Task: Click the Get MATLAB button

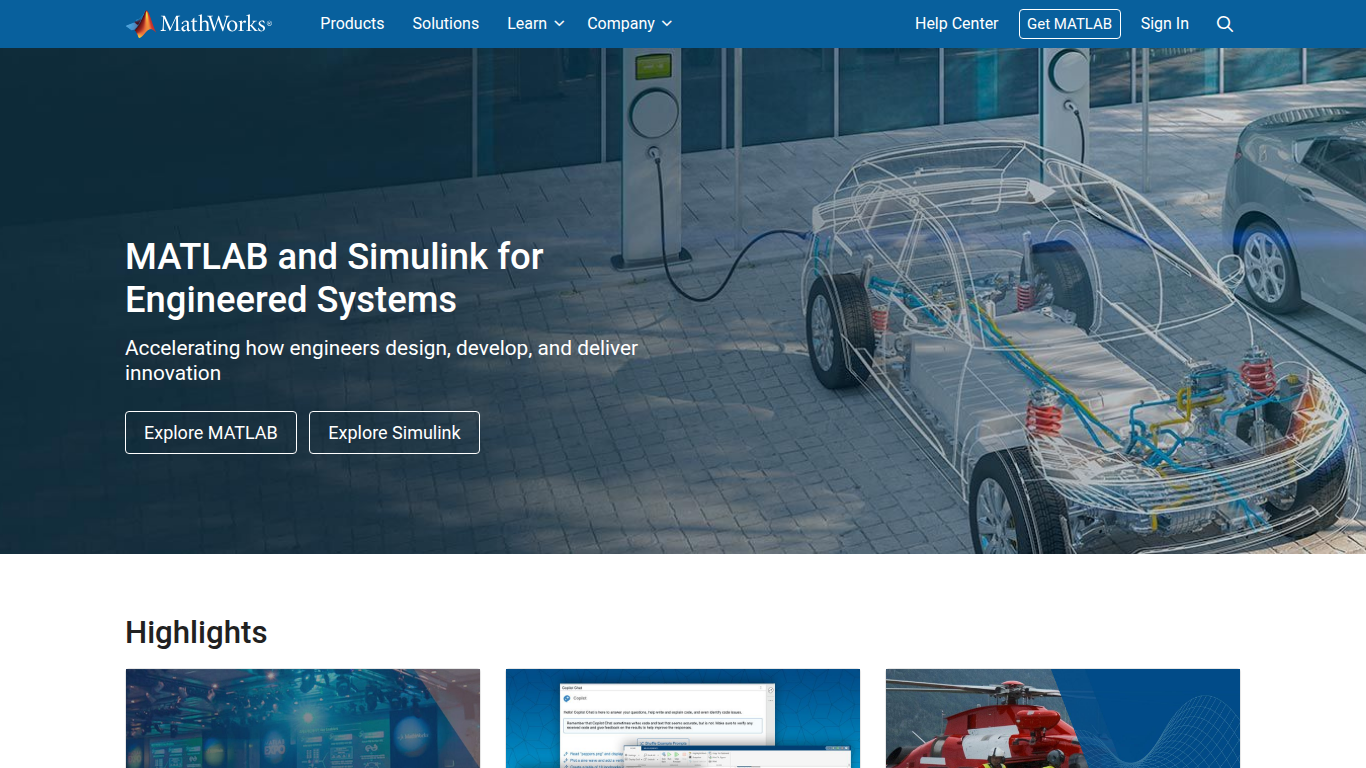Action: (x=1070, y=24)
